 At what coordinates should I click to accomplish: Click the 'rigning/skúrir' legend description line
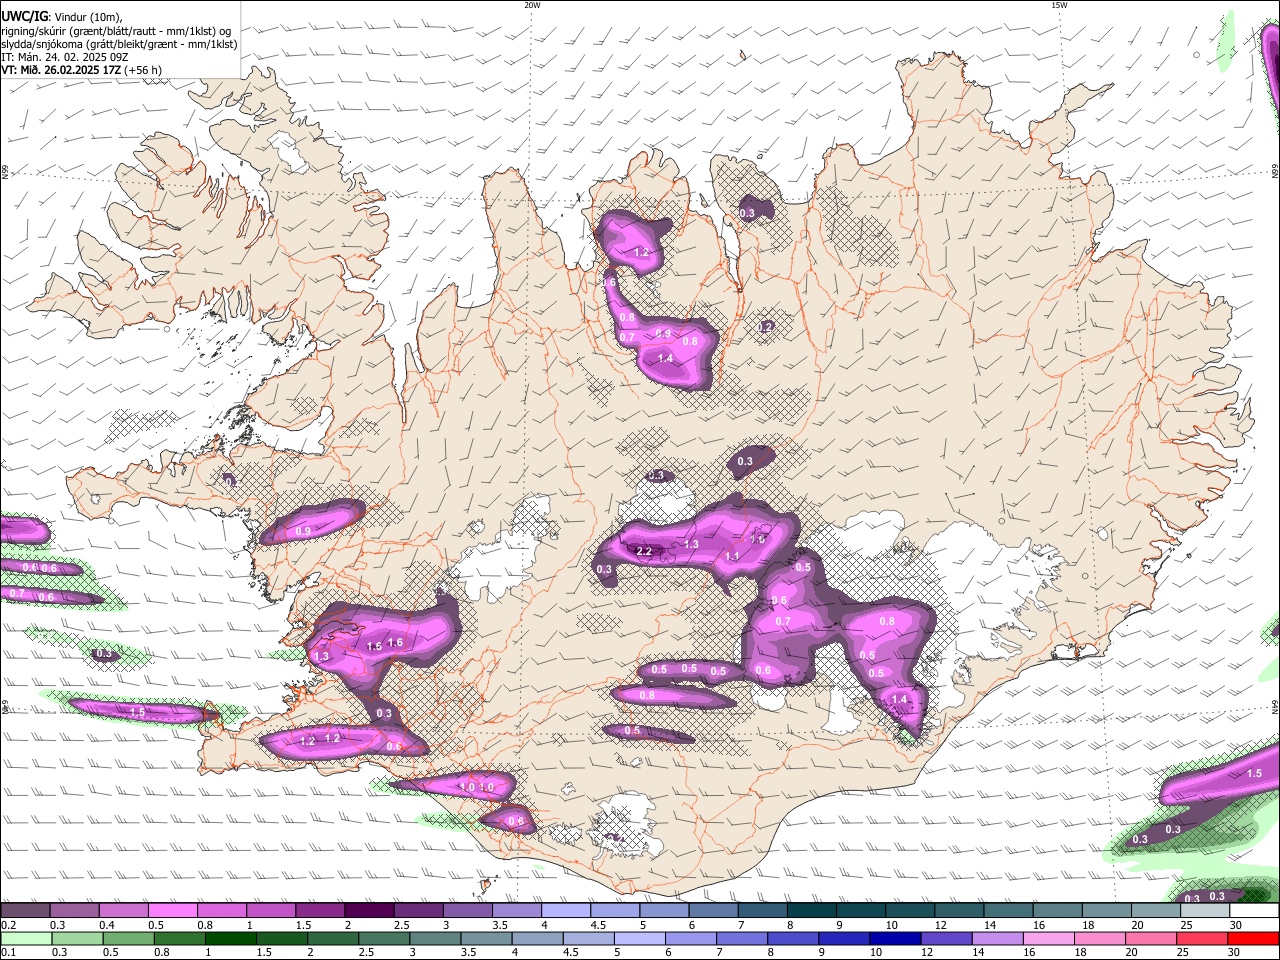click(x=116, y=31)
